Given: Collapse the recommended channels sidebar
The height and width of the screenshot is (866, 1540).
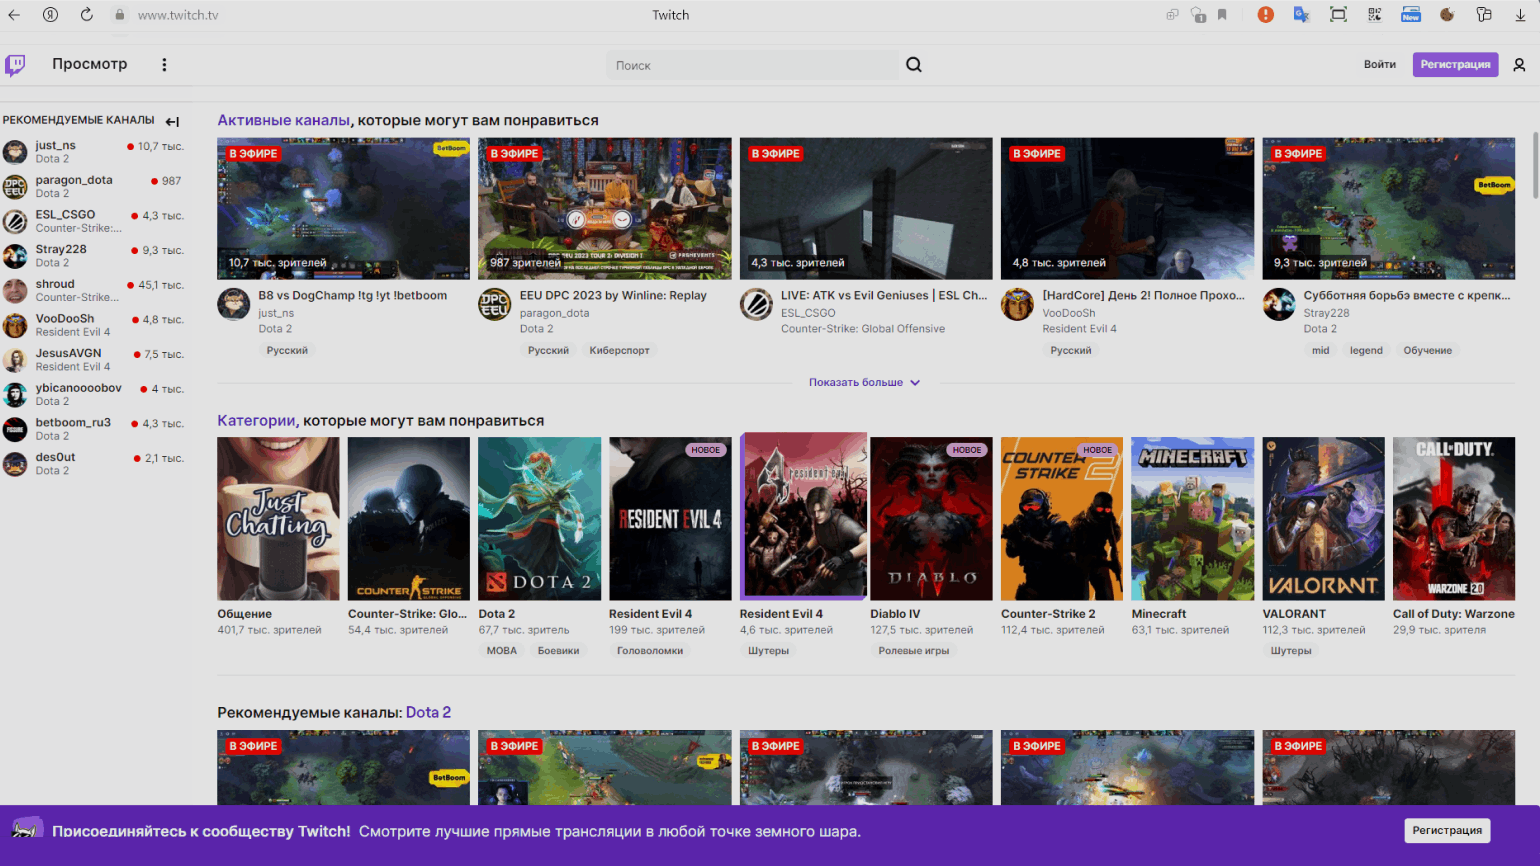Looking at the screenshot, I should (172, 121).
